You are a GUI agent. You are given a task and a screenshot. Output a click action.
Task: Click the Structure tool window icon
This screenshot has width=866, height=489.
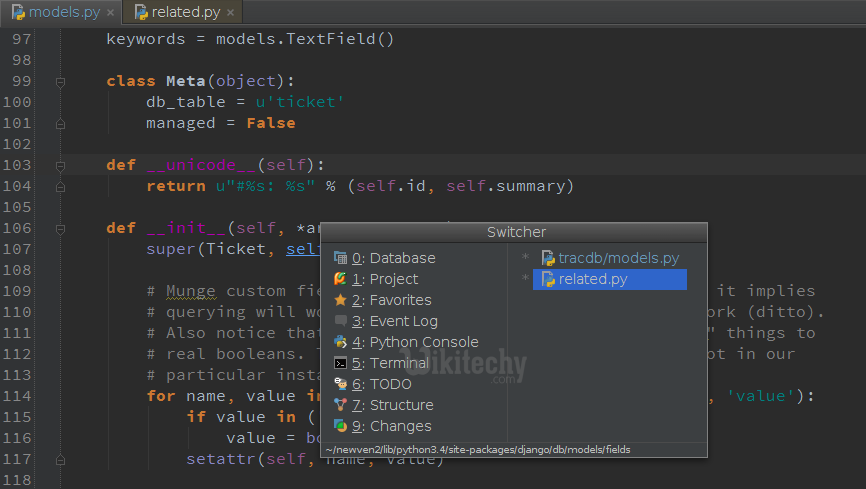(341, 405)
